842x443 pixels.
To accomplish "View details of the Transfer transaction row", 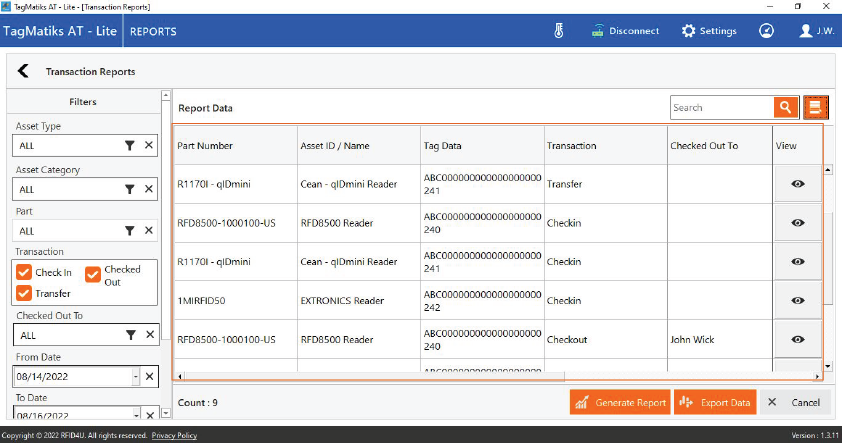I will (x=797, y=184).
